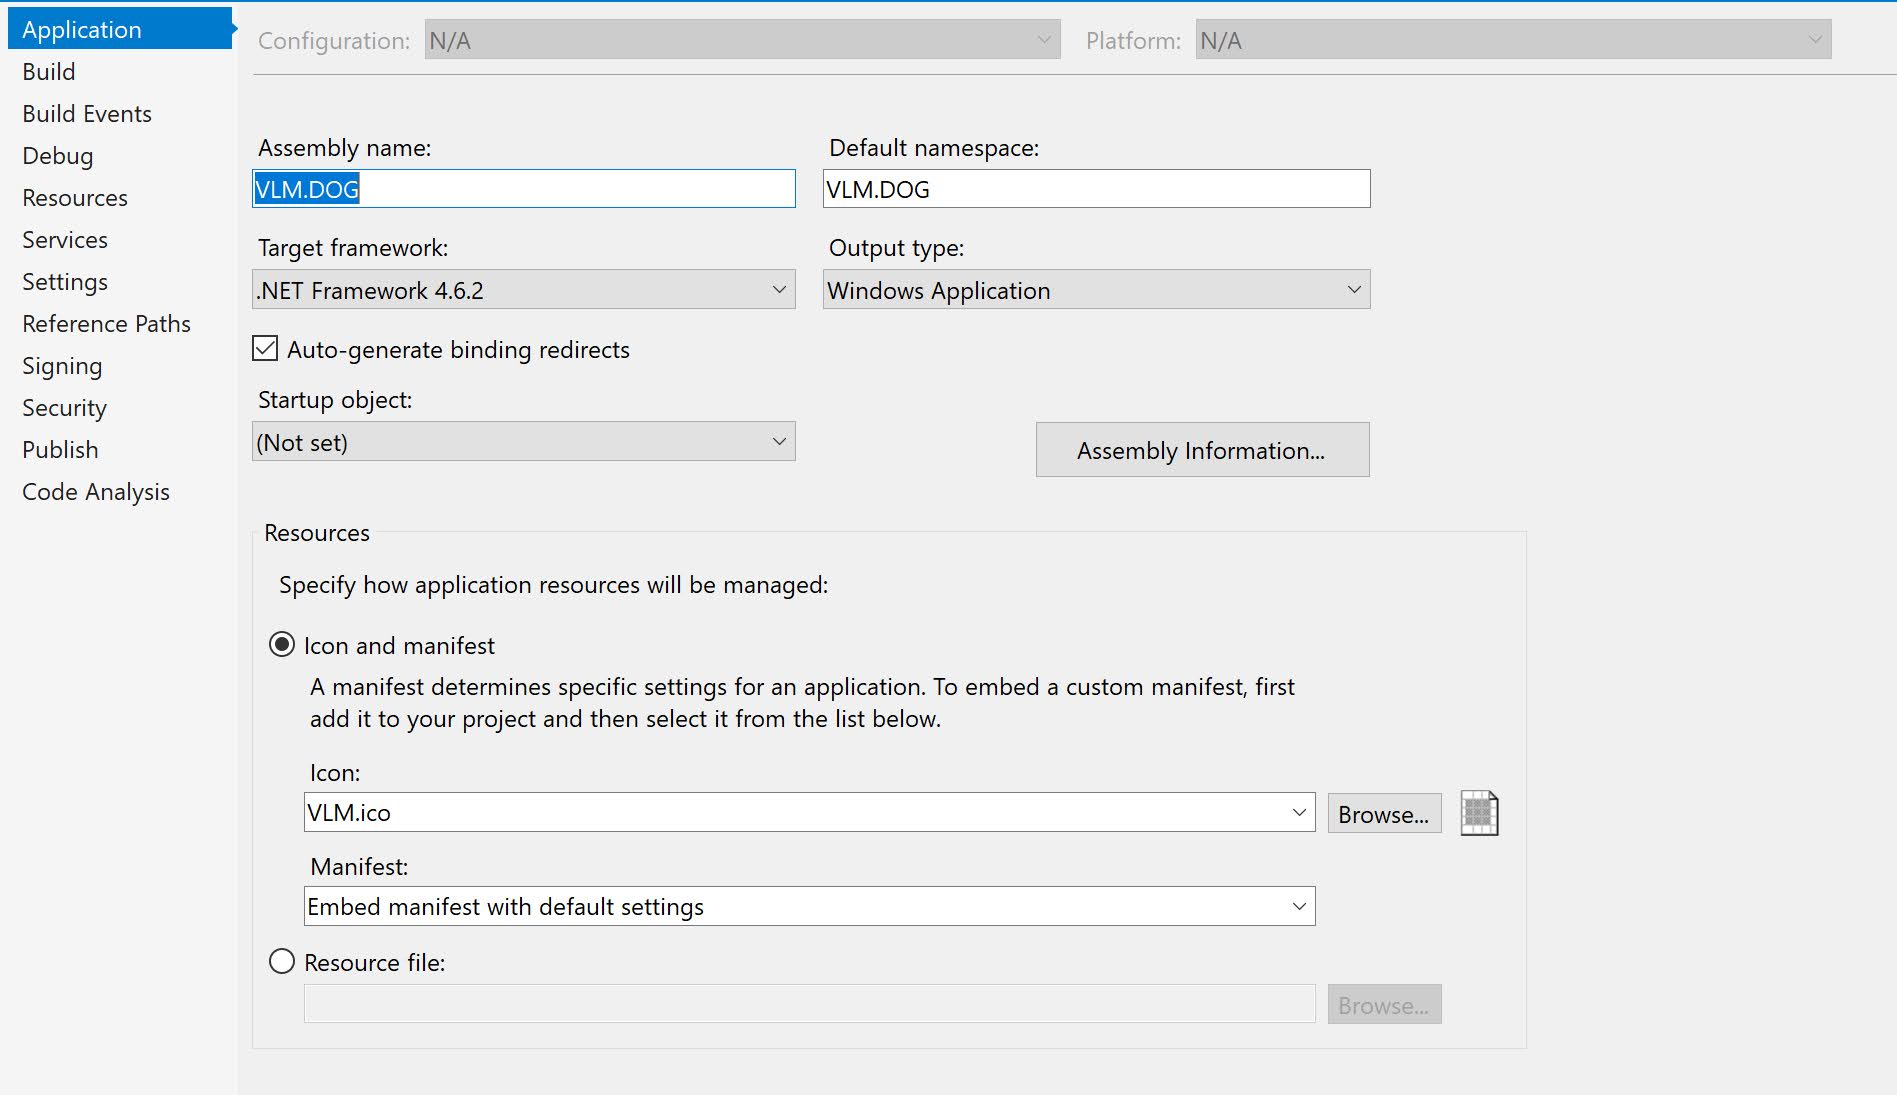The image size is (1897, 1095).
Task: Open the Startup object dropdown
Action: pos(524,442)
